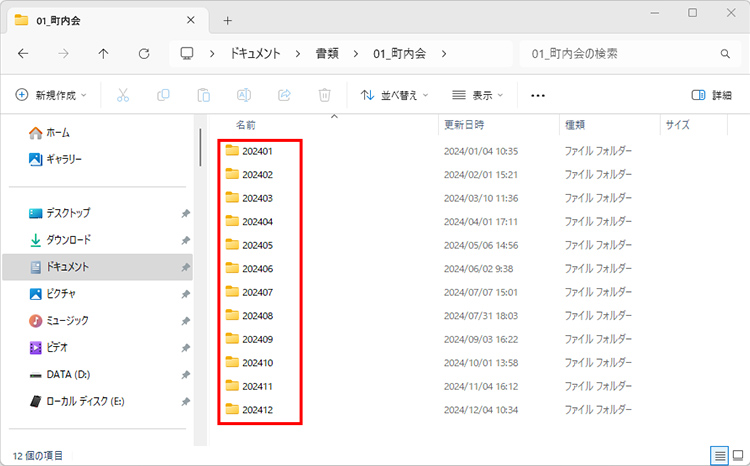The height and width of the screenshot is (466, 750).
Task: Select the 202402 folder
Action: 249,174
